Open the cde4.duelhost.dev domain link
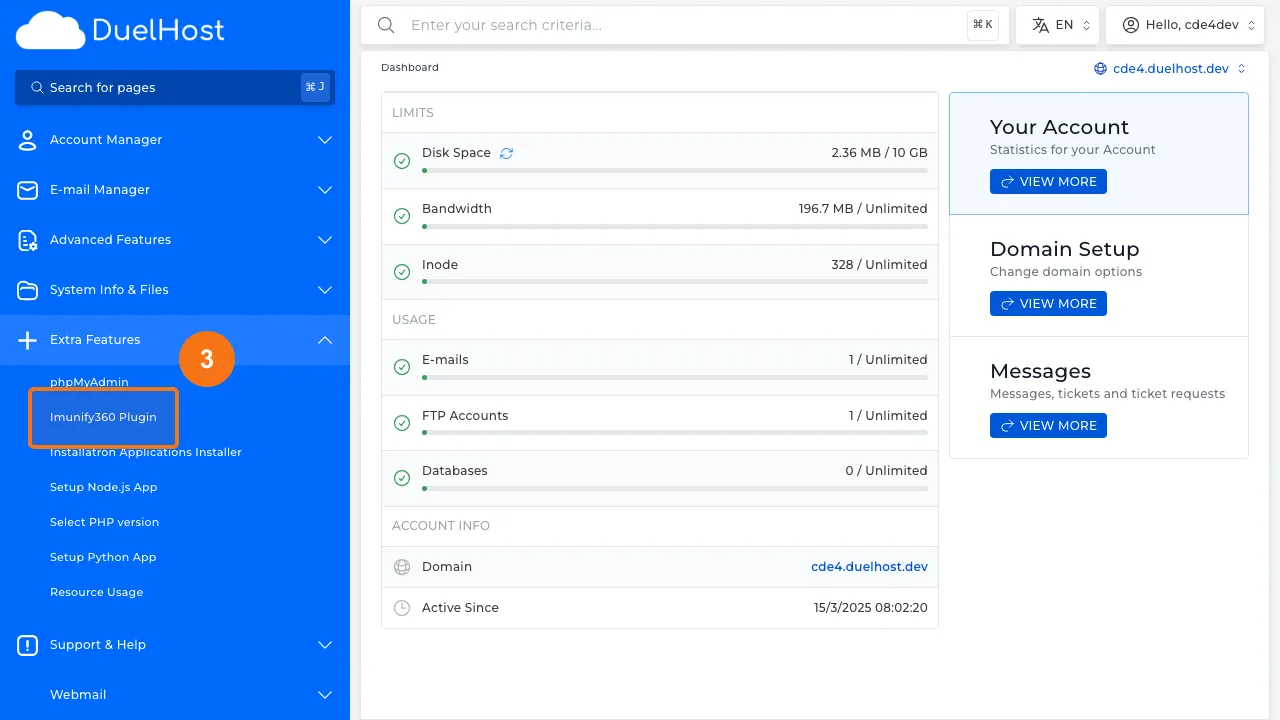The image size is (1280, 720). [868, 567]
